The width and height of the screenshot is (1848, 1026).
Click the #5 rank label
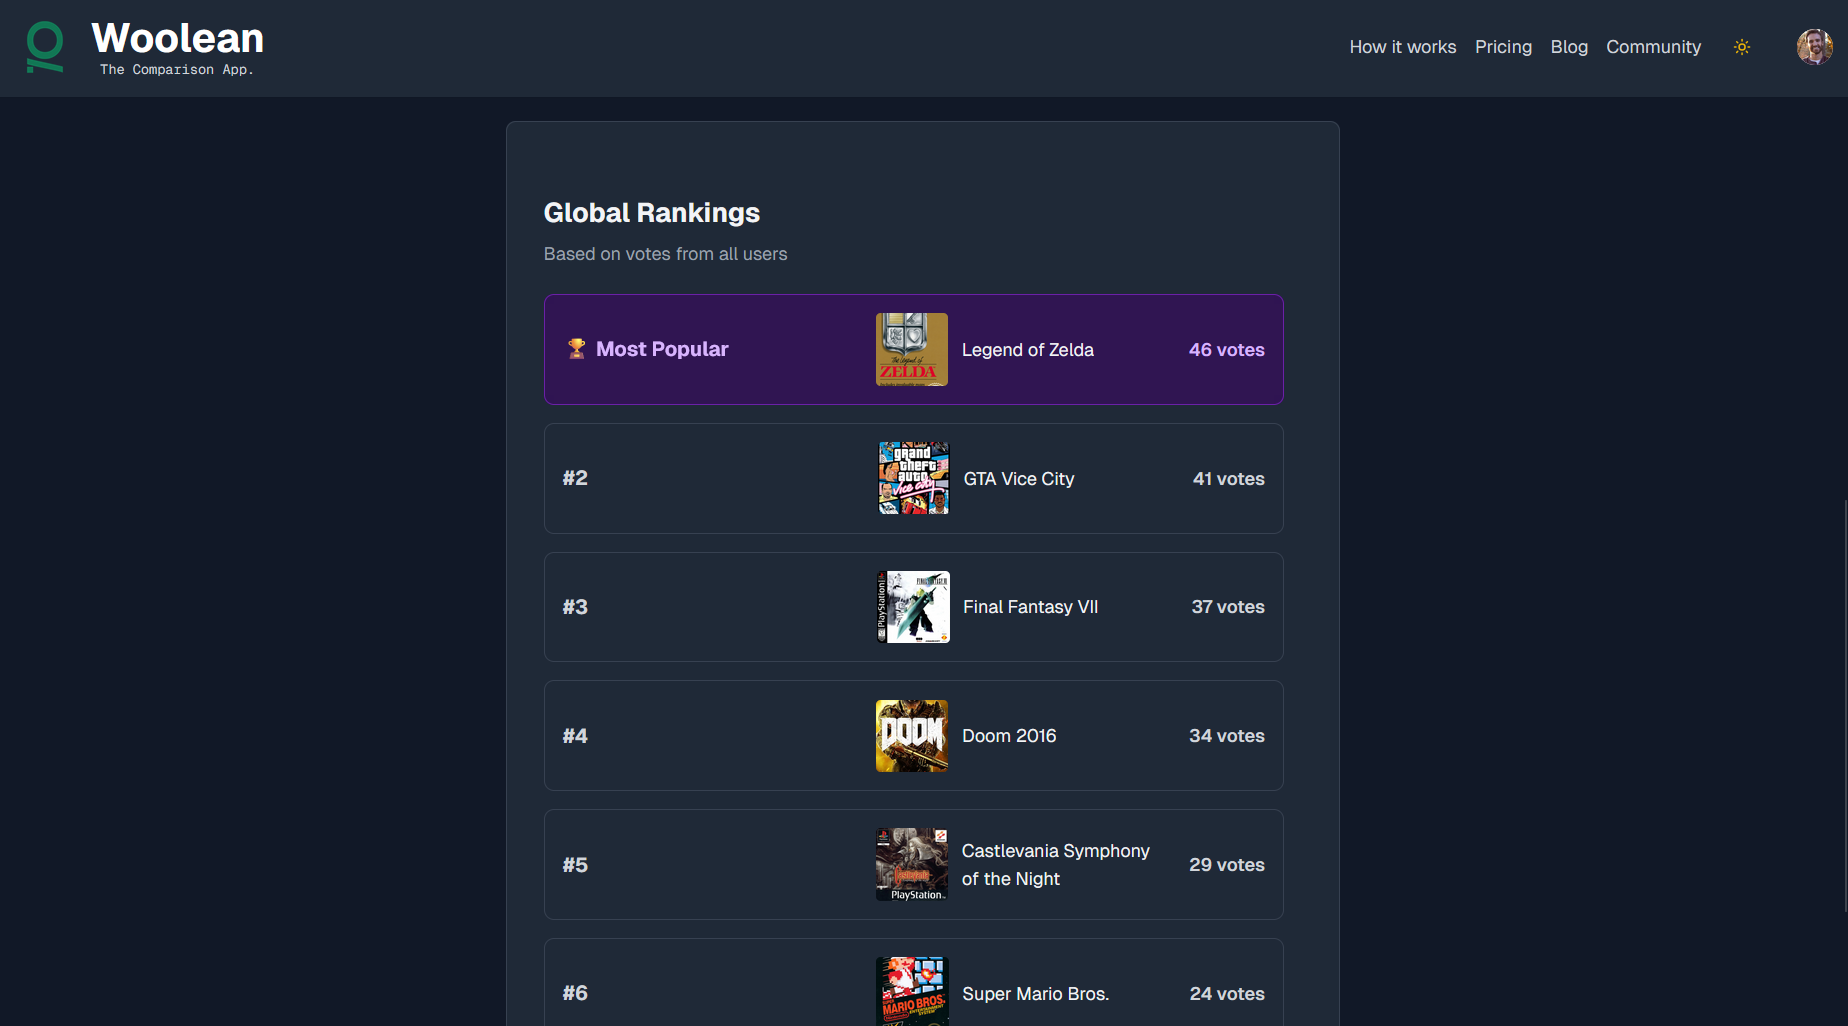tap(575, 865)
